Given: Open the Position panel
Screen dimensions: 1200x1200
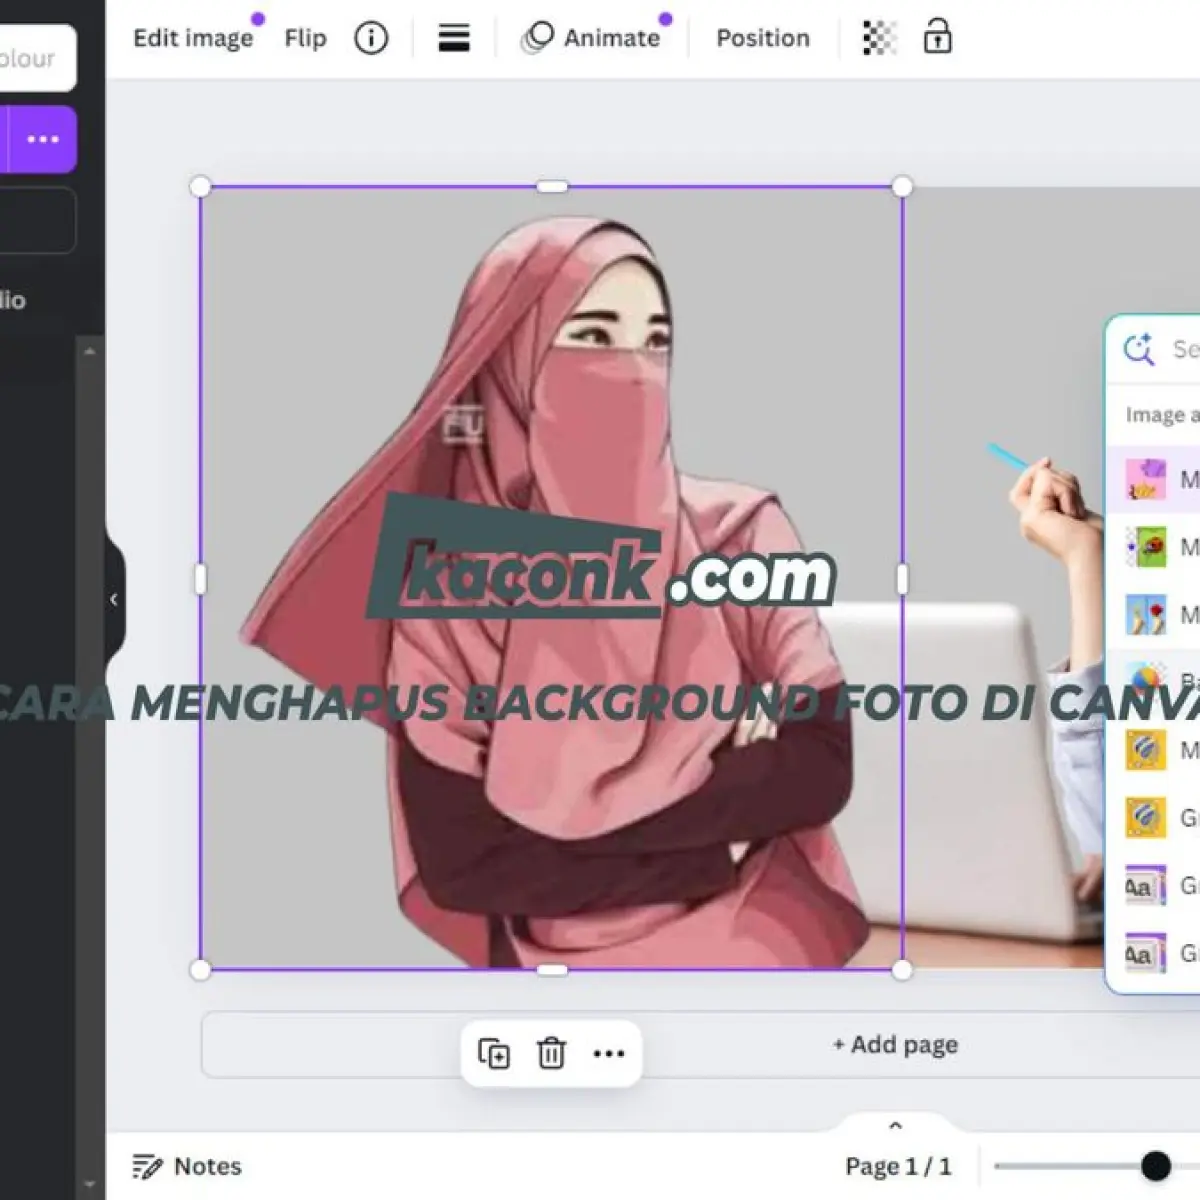Looking at the screenshot, I should (x=763, y=38).
